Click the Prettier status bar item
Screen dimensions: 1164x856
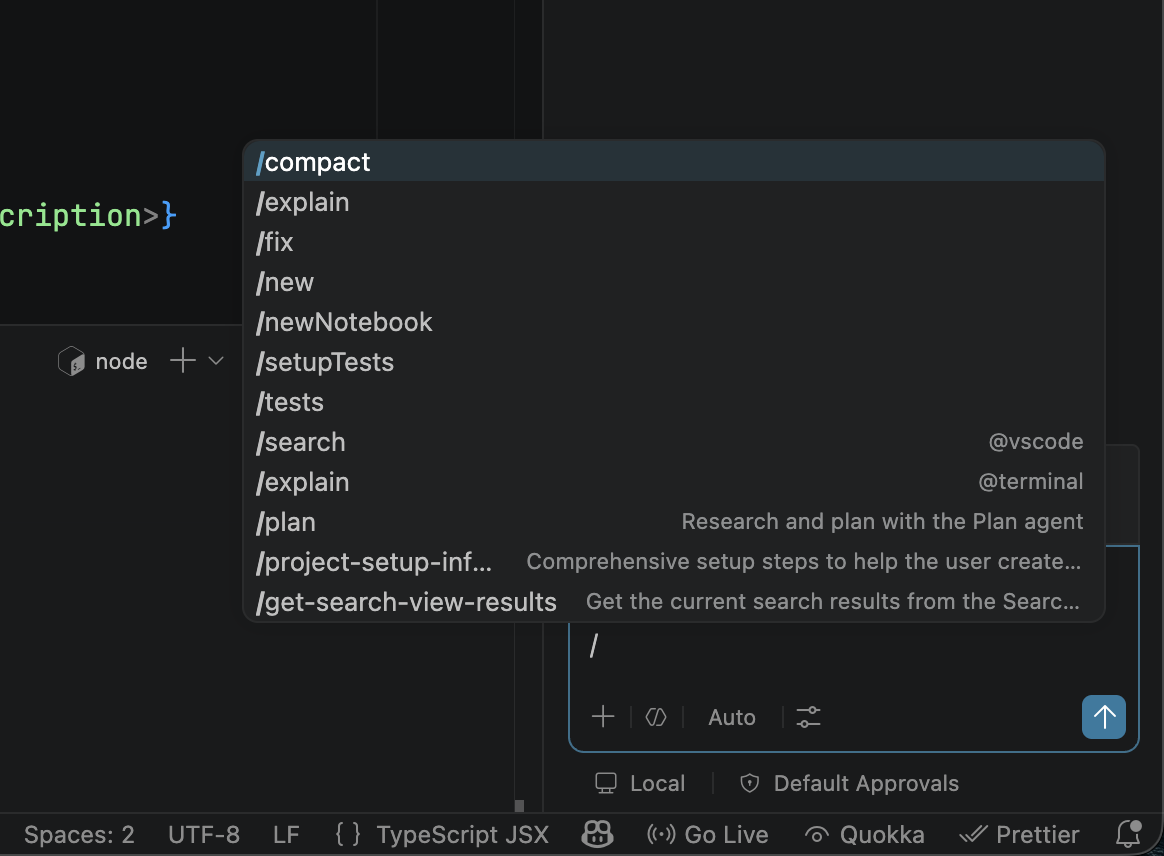click(x=1019, y=834)
